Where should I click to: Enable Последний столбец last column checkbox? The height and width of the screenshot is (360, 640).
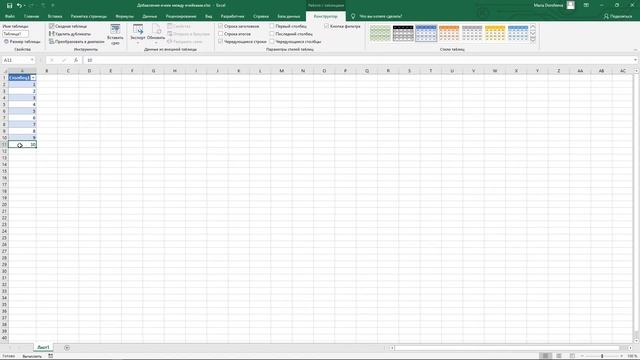click(272, 34)
